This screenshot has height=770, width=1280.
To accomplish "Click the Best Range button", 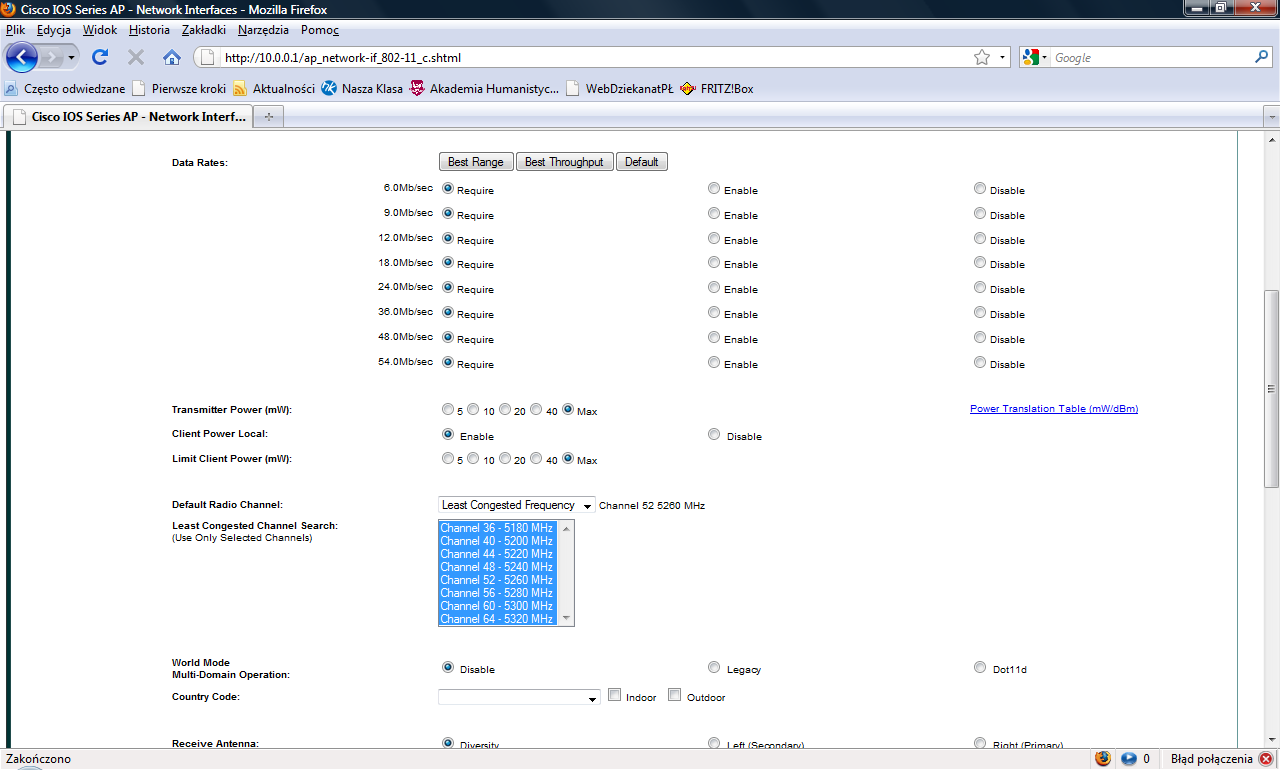I will pyautogui.click(x=476, y=162).
